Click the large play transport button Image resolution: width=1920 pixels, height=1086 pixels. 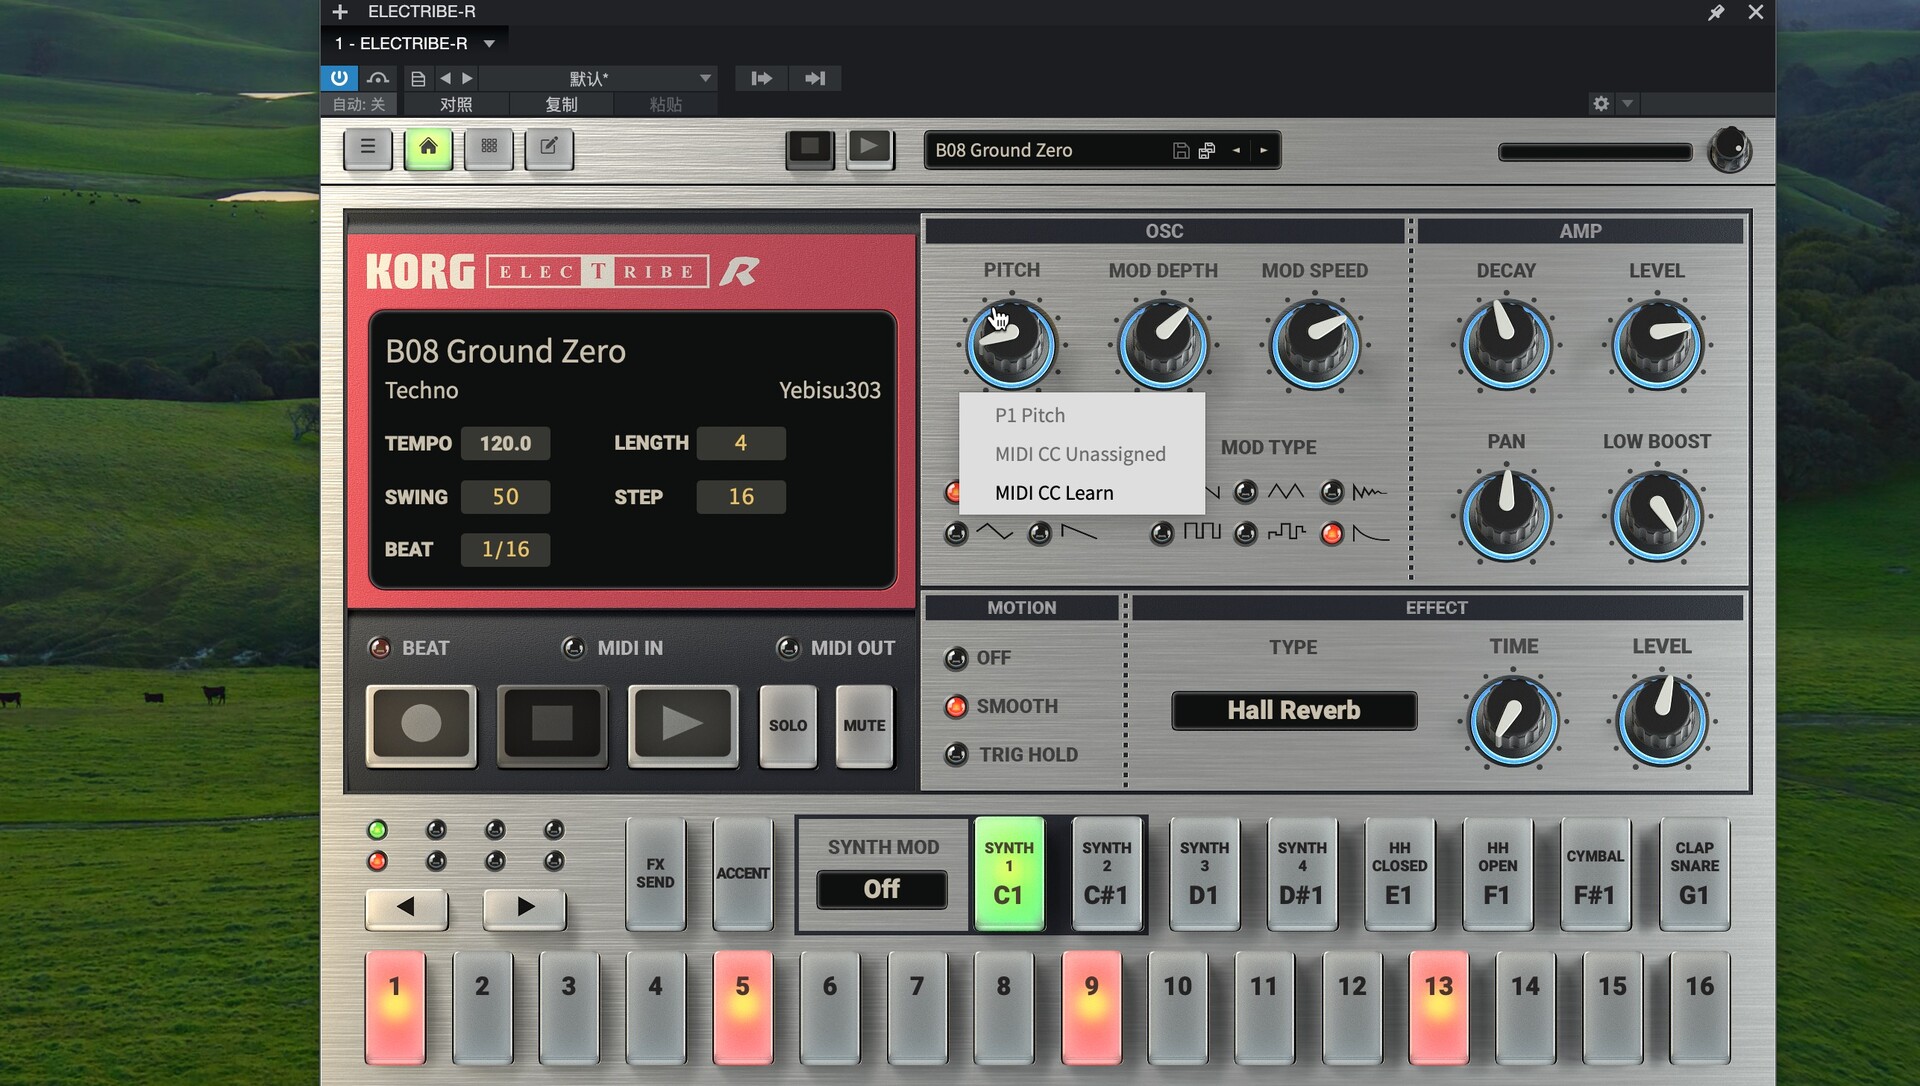[x=683, y=724]
